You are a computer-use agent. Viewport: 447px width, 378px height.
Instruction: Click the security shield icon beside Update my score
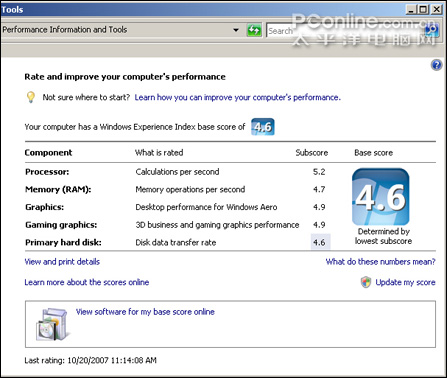pyautogui.click(x=366, y=282)
